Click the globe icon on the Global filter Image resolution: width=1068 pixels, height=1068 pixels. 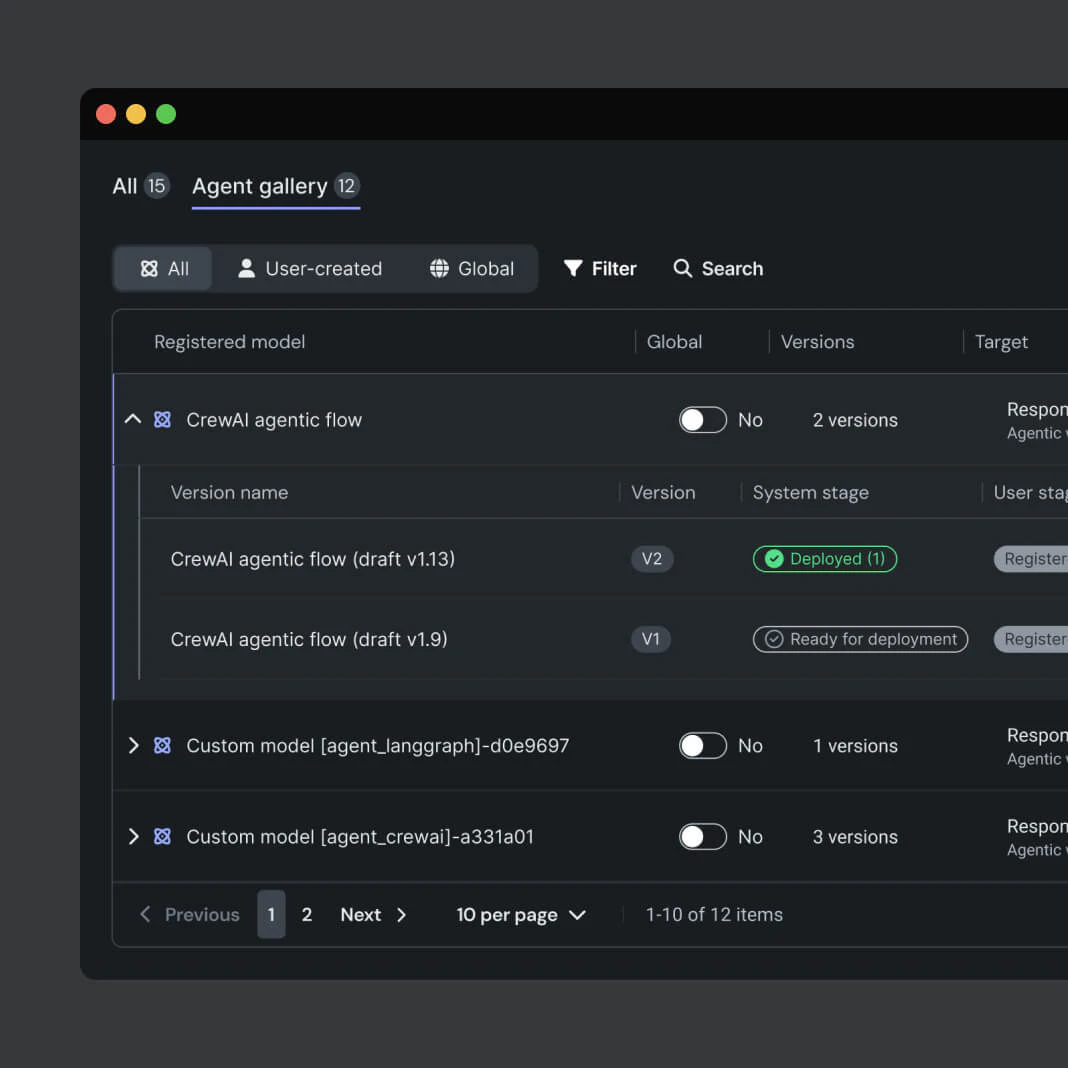click(438, 268)
